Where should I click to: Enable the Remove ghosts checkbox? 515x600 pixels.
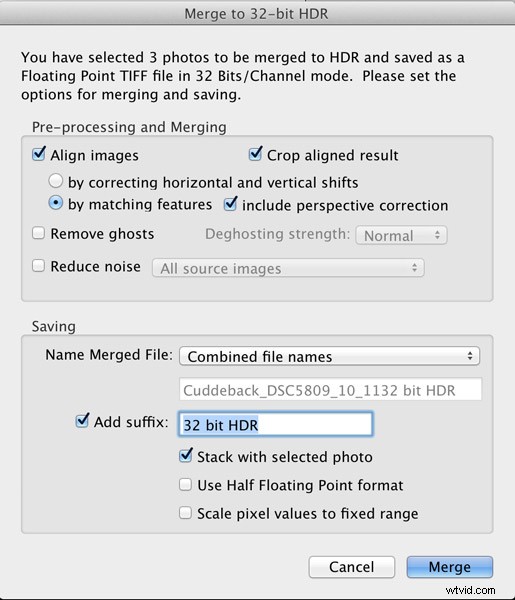(x=38, y=233)
